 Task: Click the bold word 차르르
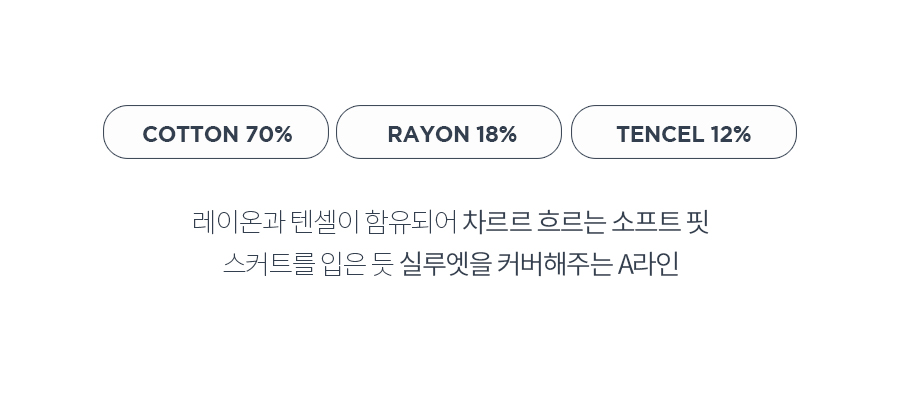tap(497, 222)
